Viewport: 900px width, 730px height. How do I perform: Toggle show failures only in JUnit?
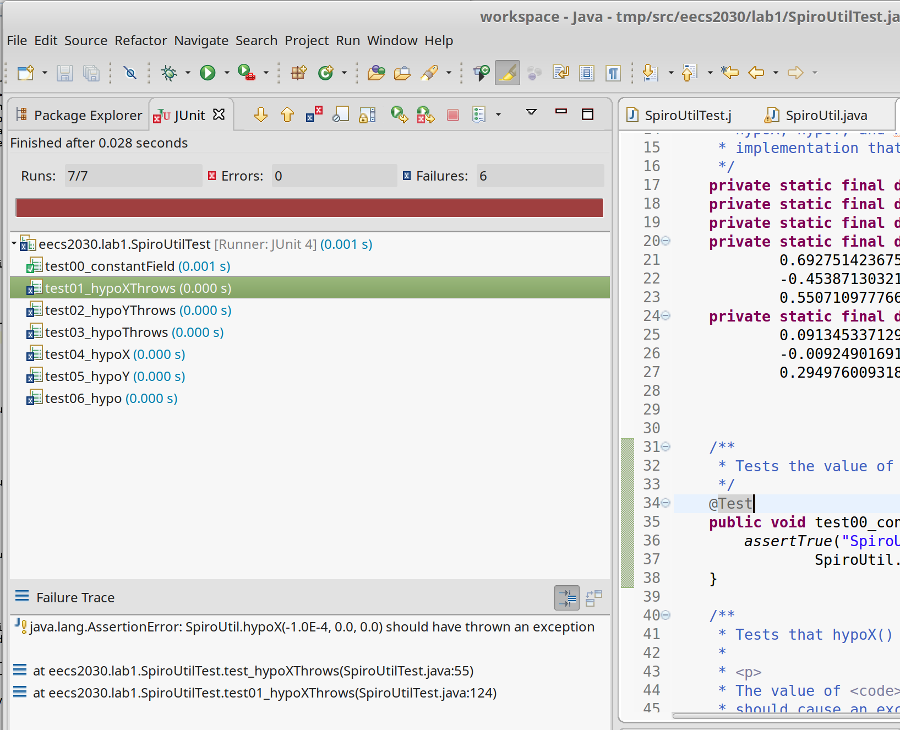(314, 115)
